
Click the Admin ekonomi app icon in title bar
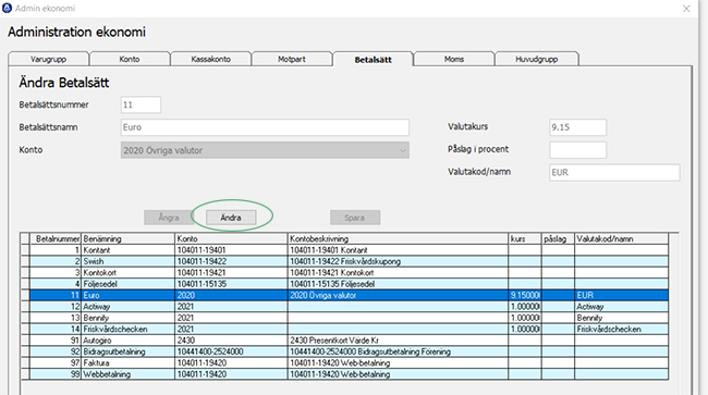(7, 8)
